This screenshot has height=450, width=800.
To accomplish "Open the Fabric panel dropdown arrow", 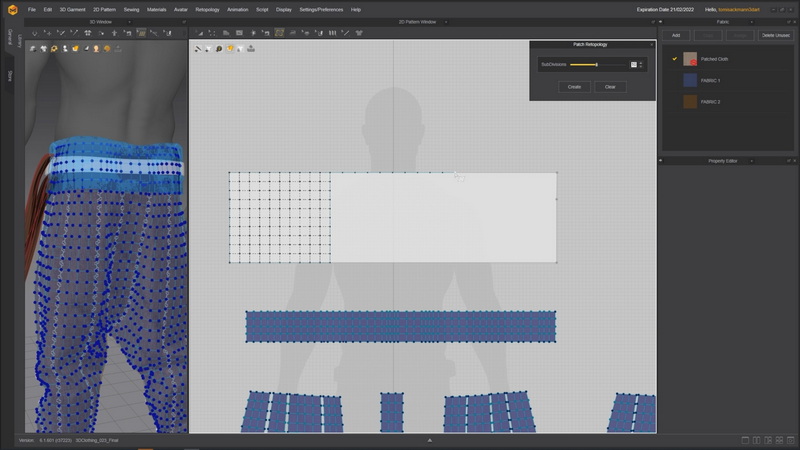I will (x=751, y=22).
